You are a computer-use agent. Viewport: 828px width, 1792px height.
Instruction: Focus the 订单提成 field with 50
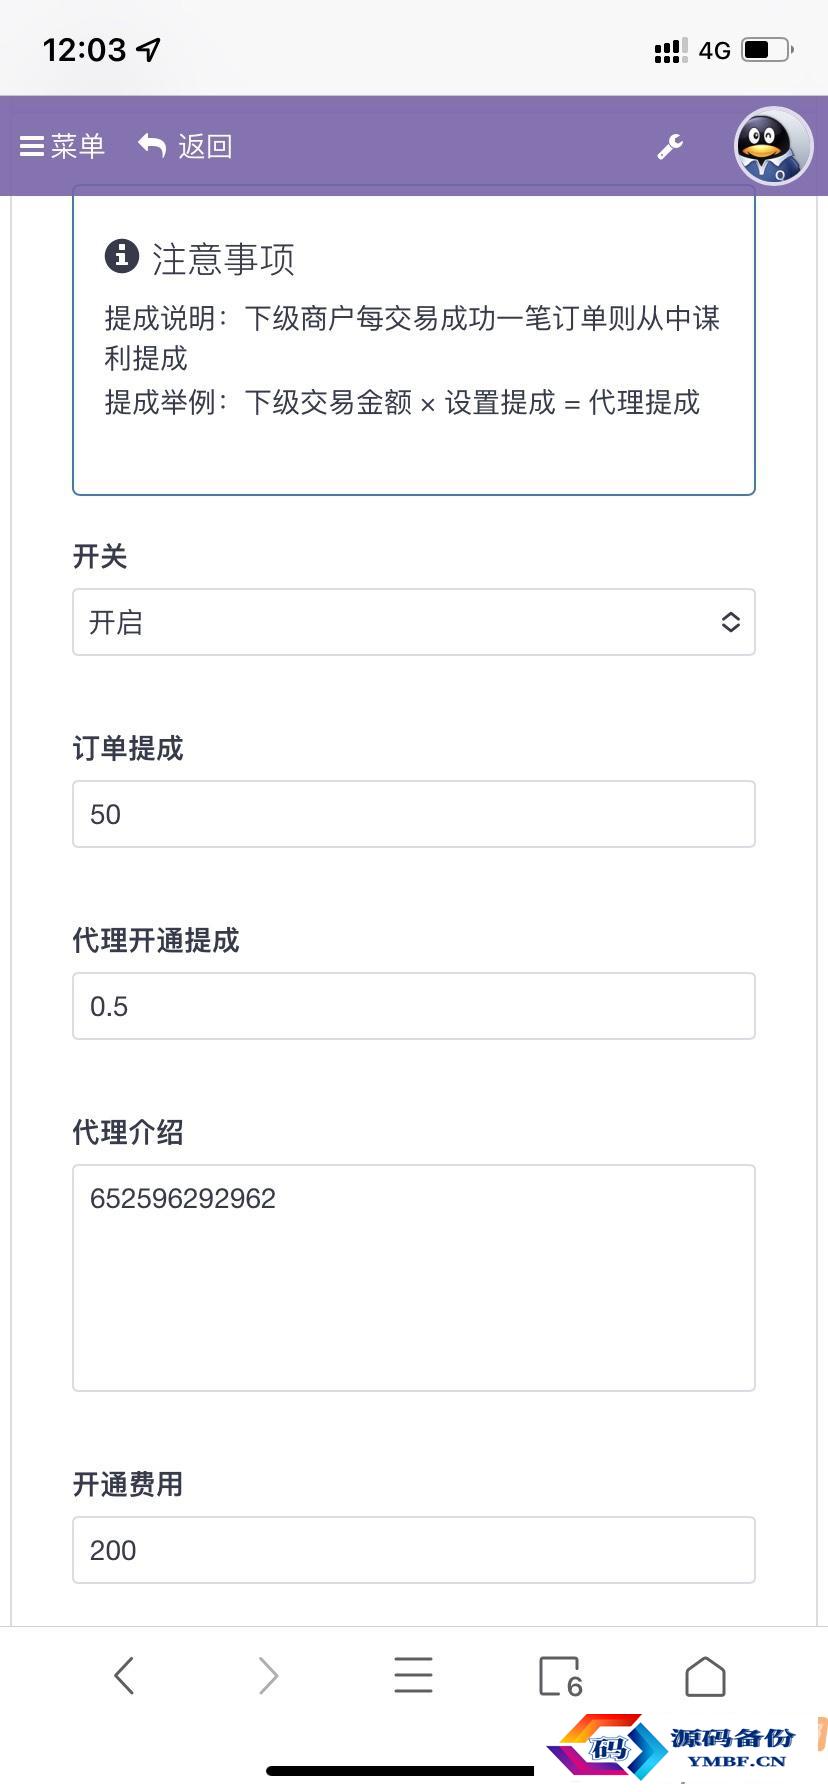pos(413,814)
